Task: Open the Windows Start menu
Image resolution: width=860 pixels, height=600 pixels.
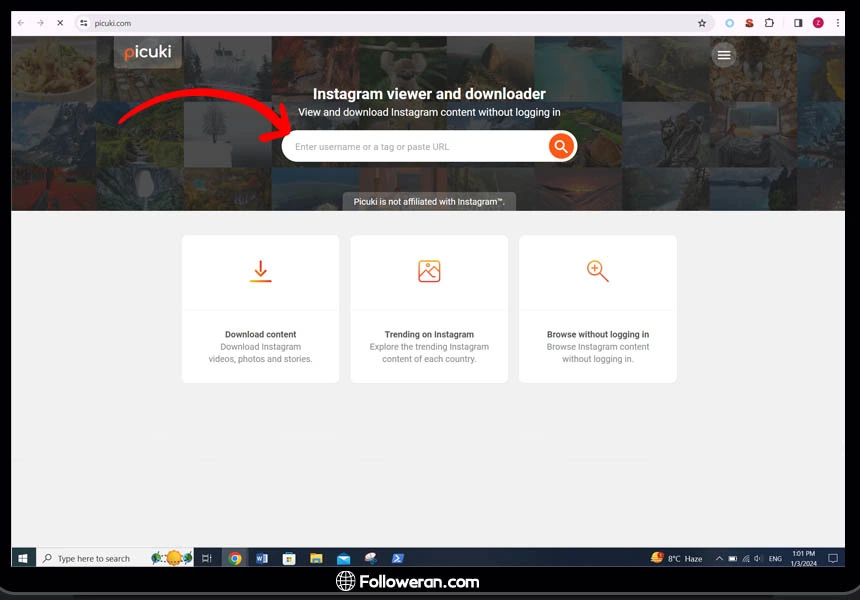Action: (x=23, y=558)
